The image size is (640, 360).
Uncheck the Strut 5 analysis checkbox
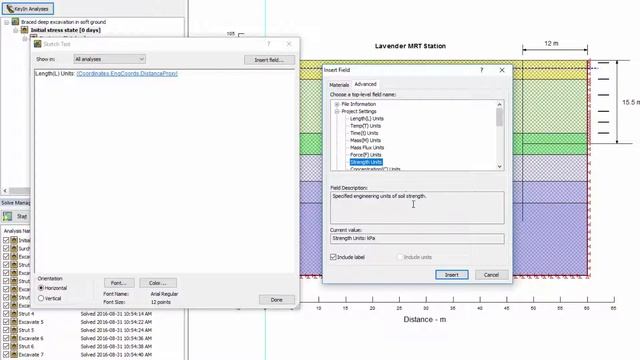pyautogui.click(x=6, y=330)
